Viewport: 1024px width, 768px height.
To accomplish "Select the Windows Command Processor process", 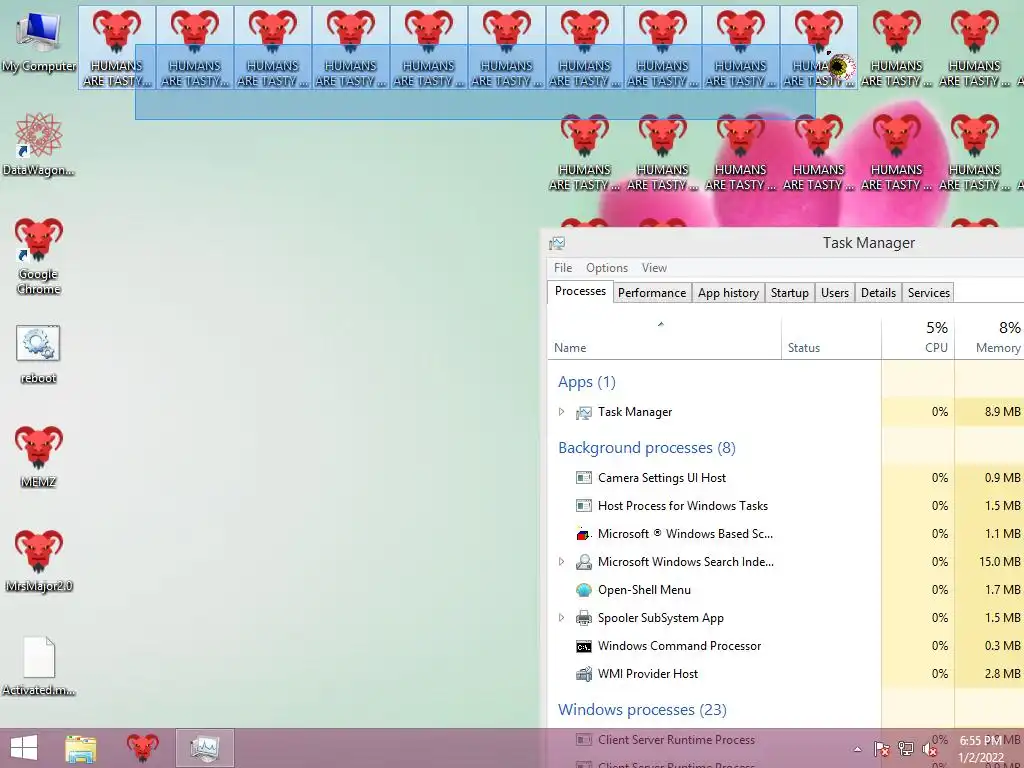I will [x=786, y=647].
